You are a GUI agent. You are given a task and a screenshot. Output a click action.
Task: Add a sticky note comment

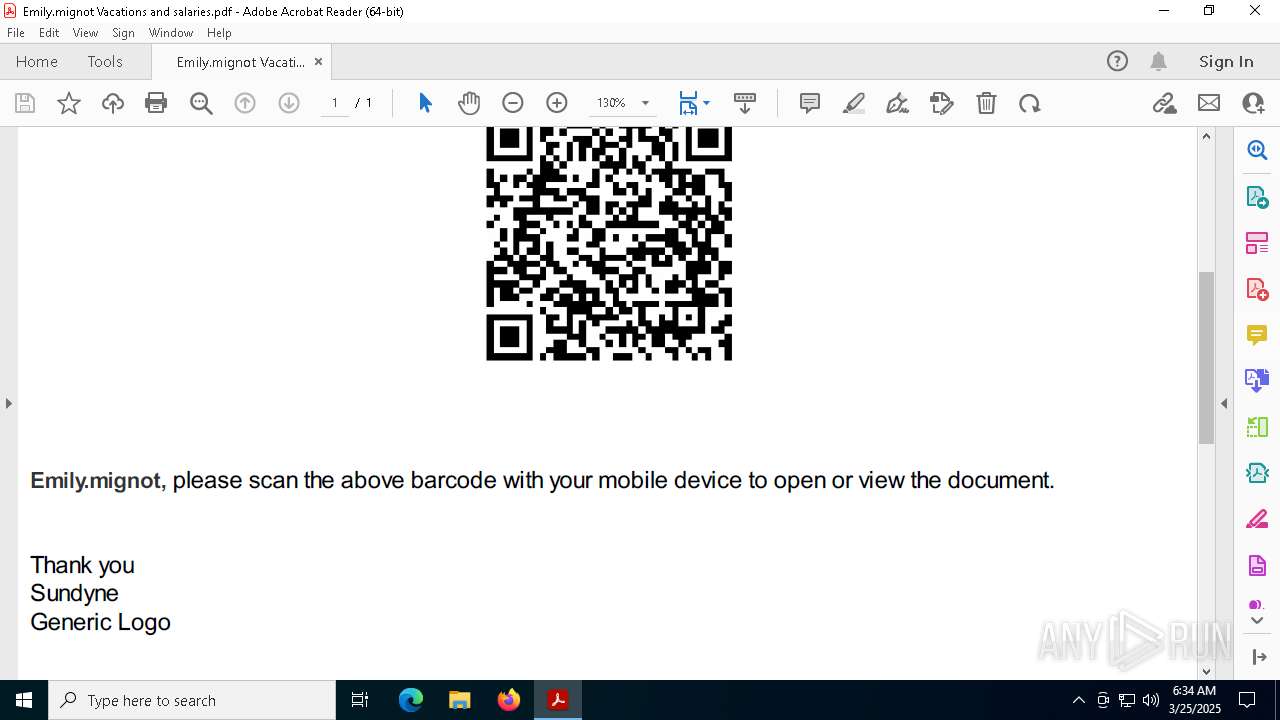pyautogui.click(x=810, y=103)
